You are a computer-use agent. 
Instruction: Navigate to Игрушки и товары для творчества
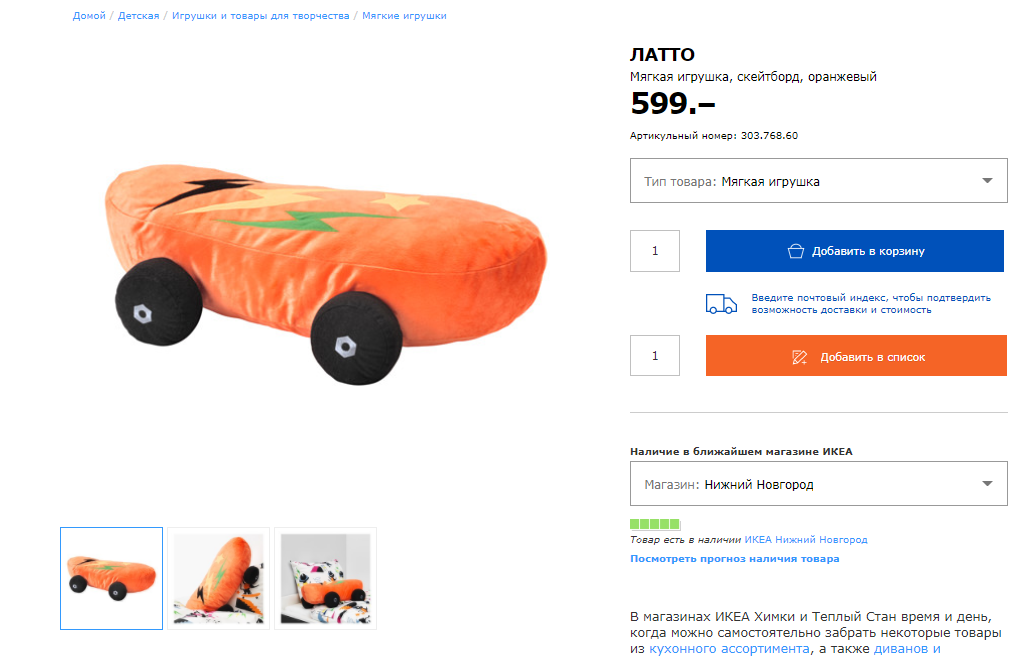point(260,16)
